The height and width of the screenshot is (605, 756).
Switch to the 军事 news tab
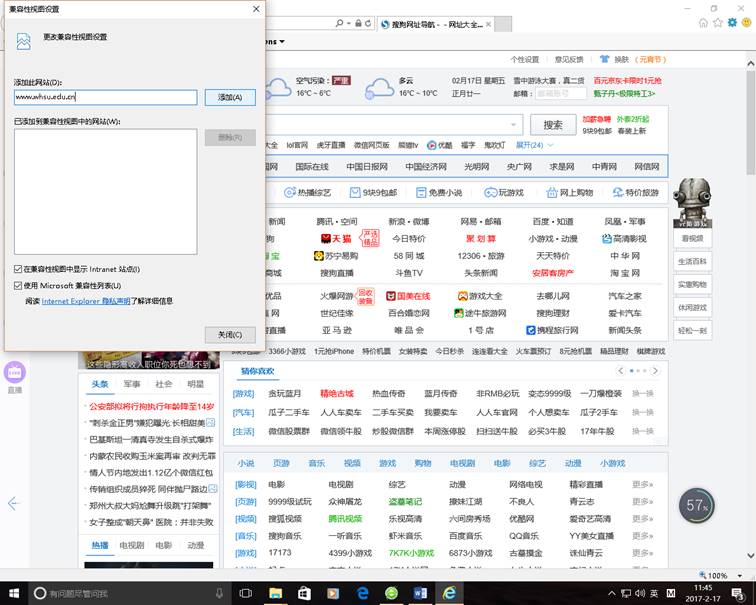tap(132, 384)
